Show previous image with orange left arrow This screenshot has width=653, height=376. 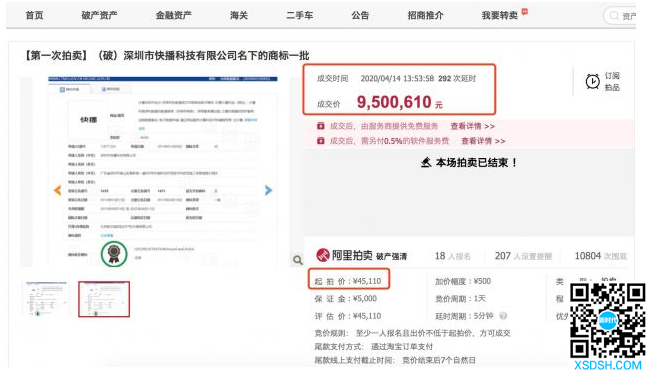click(57, 190)
